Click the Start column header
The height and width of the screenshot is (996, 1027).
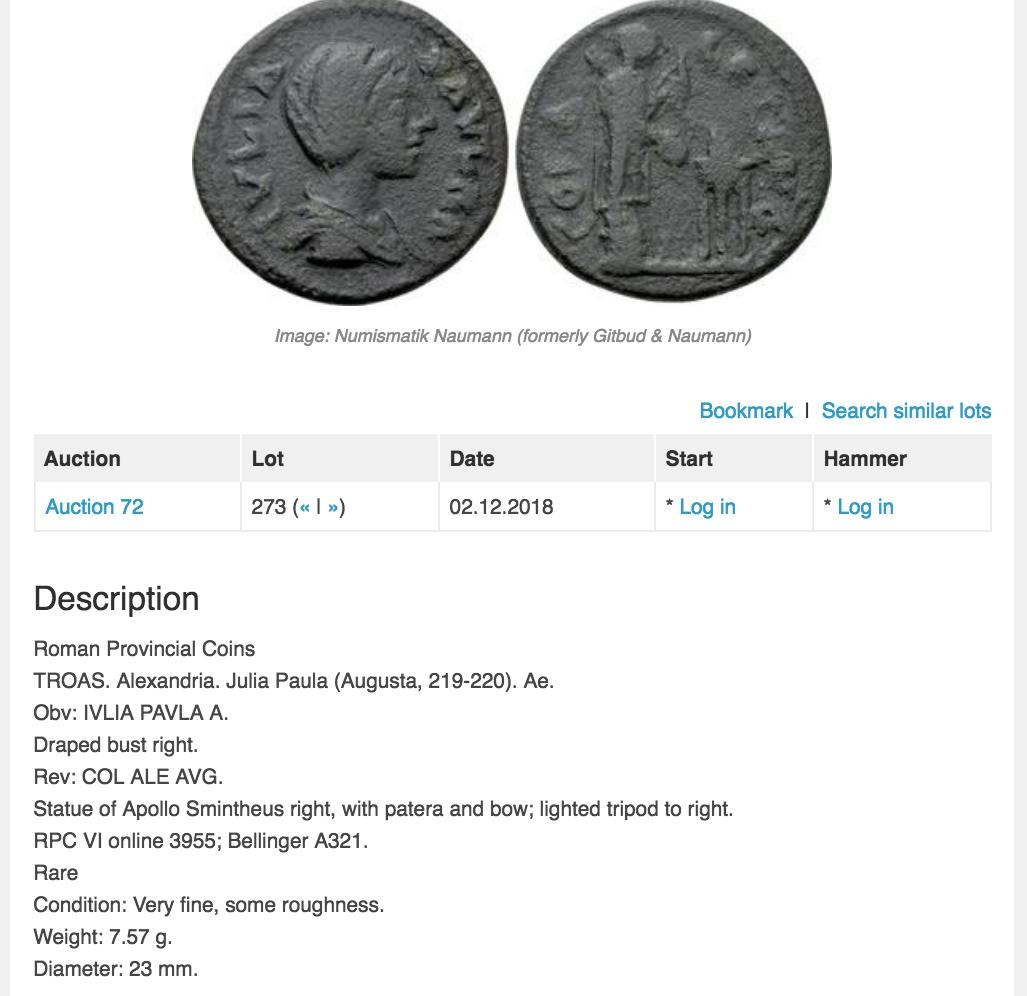(x=689, y=459)
